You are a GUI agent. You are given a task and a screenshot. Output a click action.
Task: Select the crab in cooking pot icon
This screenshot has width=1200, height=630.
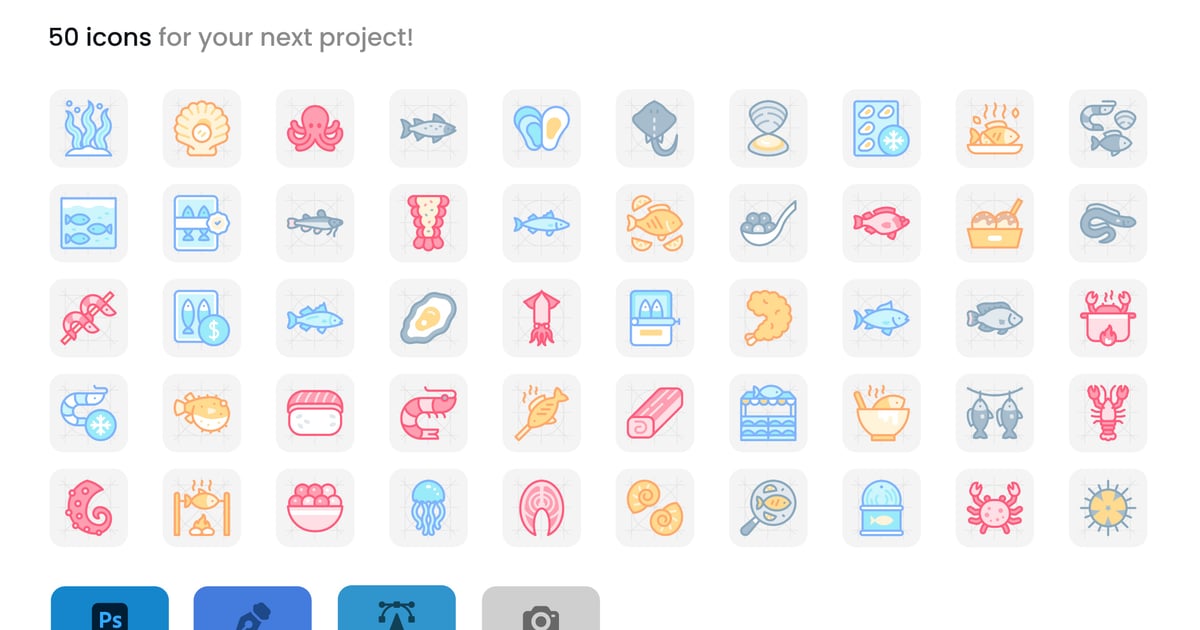1108,319
